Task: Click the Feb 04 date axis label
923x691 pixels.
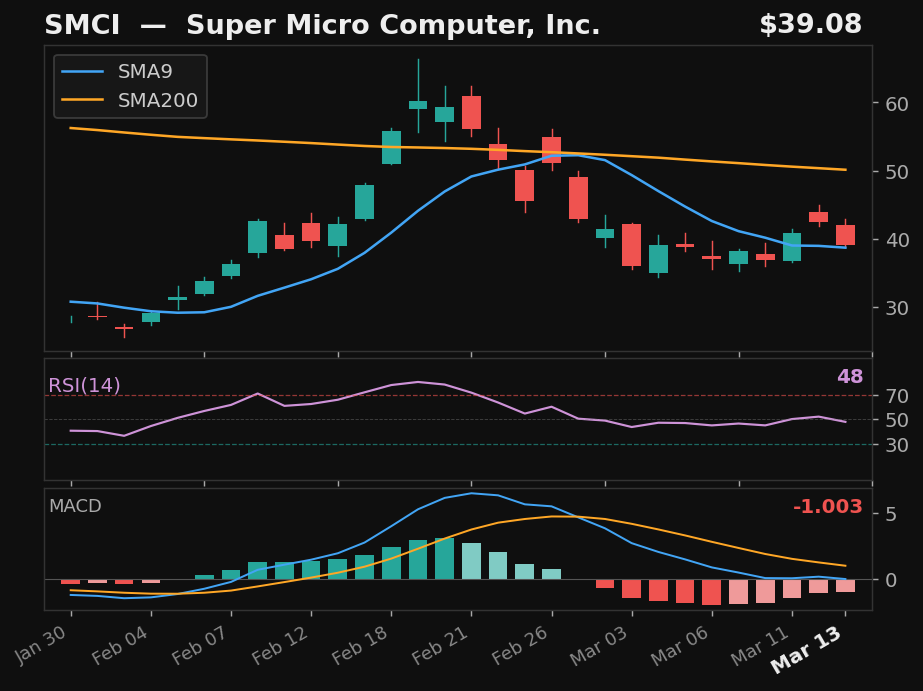Action: (x=122, y=646)
